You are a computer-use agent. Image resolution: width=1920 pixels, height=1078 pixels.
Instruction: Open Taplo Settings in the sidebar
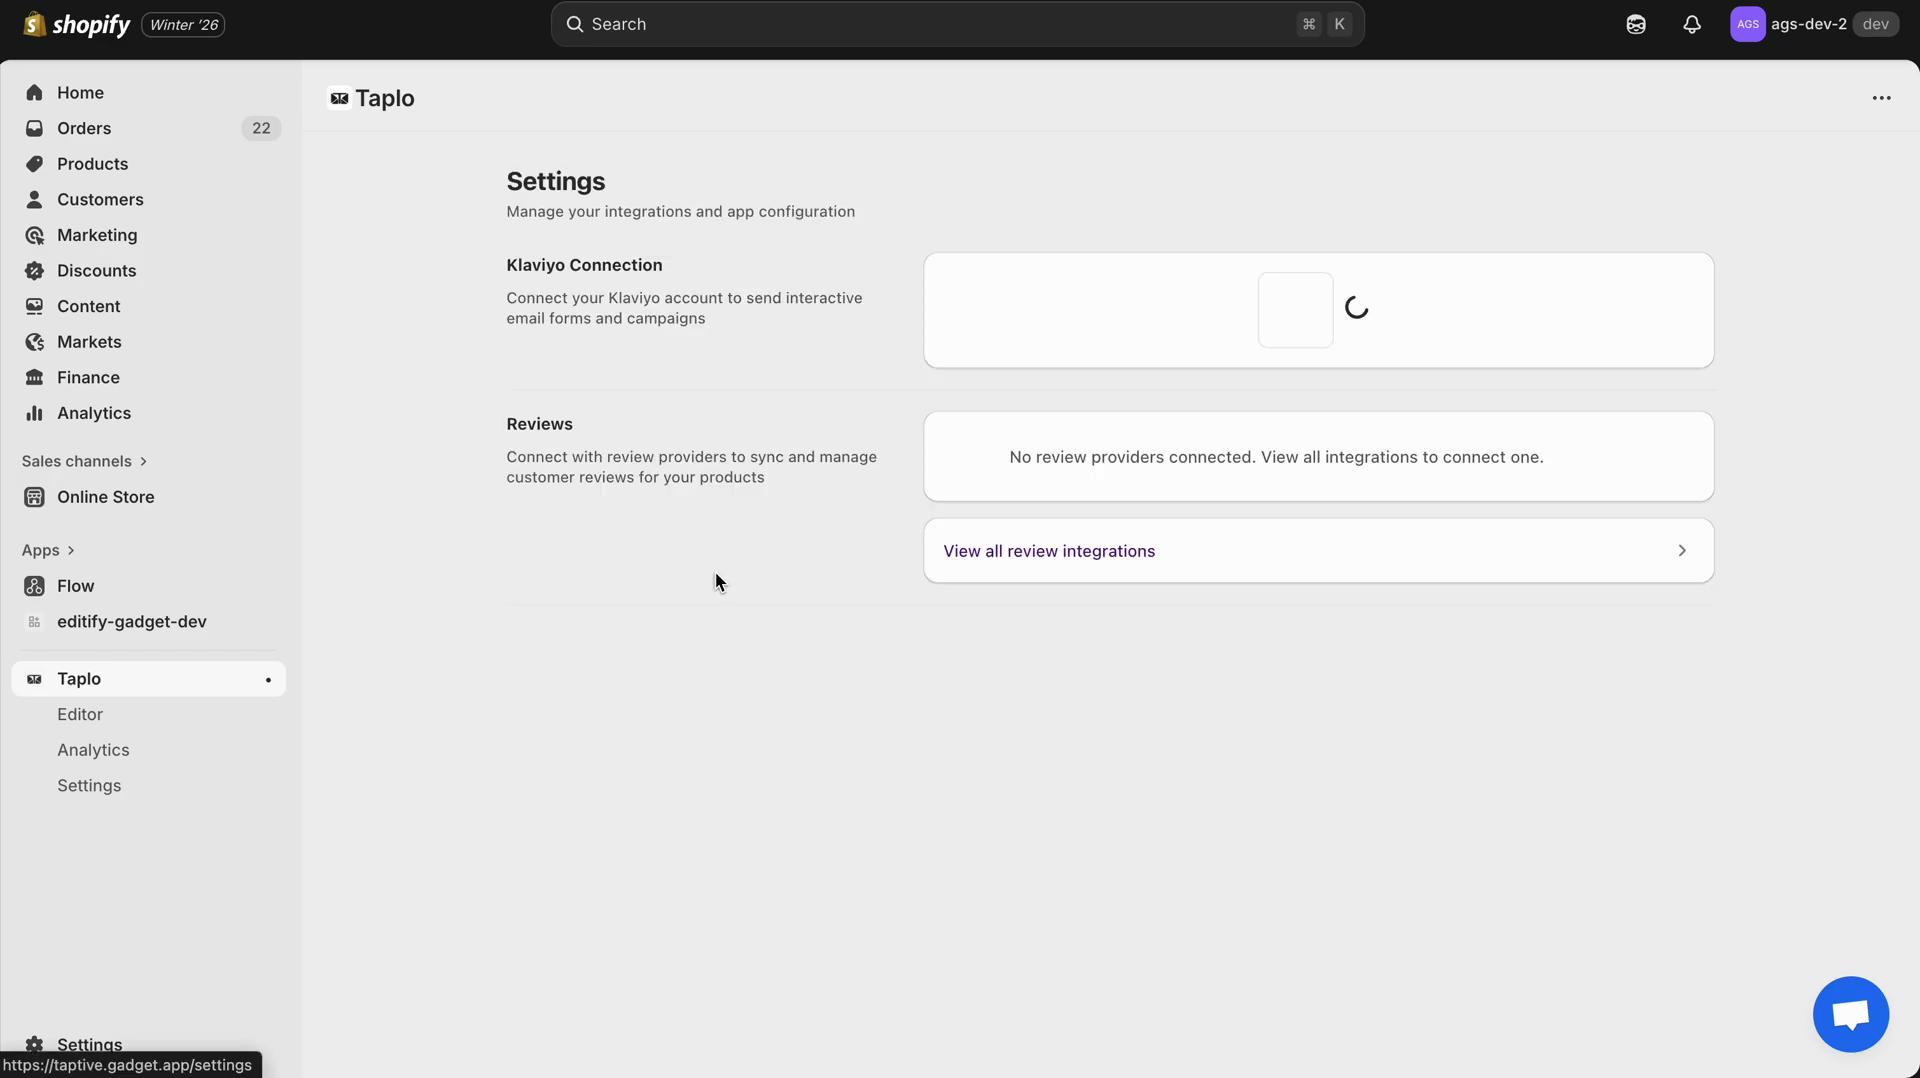point(88,786)
